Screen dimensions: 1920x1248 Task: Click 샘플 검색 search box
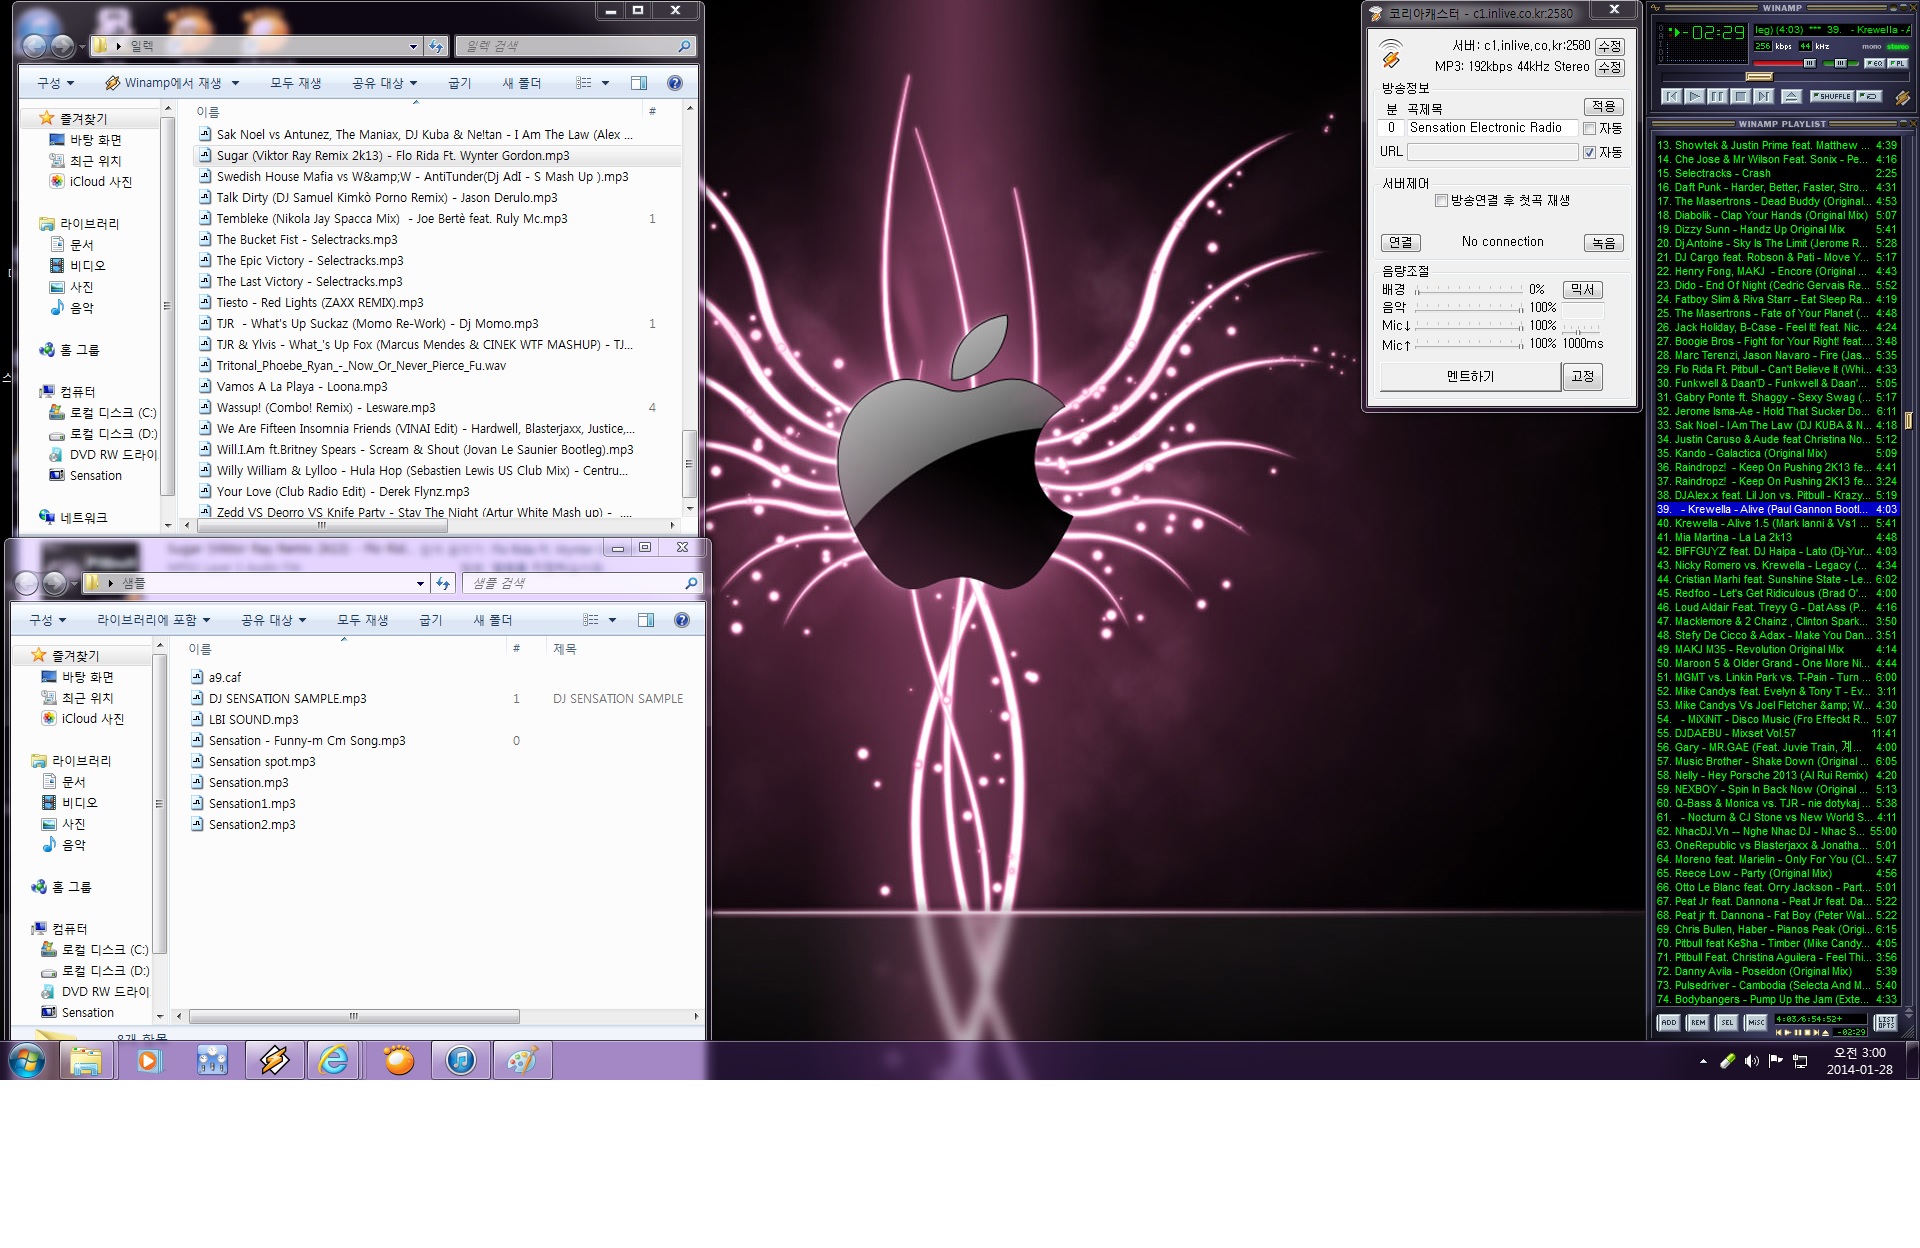click(x=583, y=583)
